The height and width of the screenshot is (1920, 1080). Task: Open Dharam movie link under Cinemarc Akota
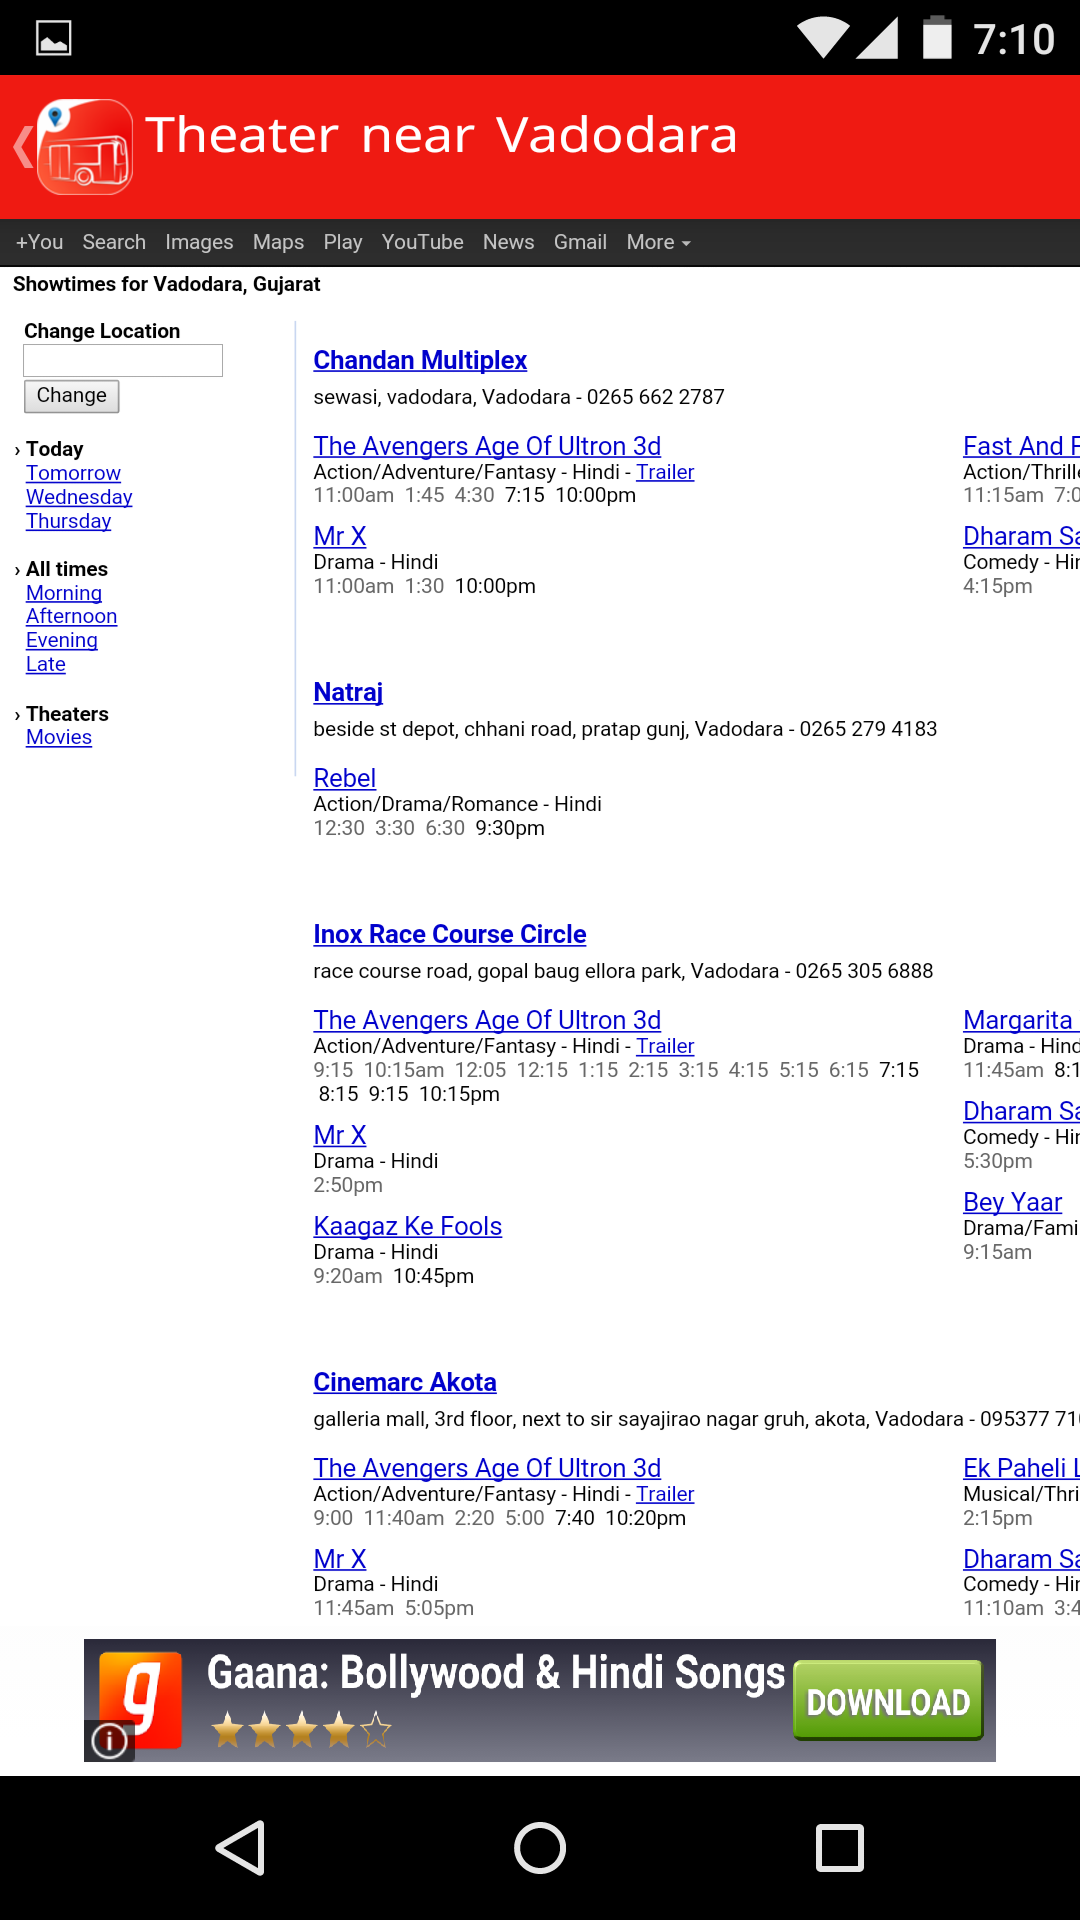1021,1559
